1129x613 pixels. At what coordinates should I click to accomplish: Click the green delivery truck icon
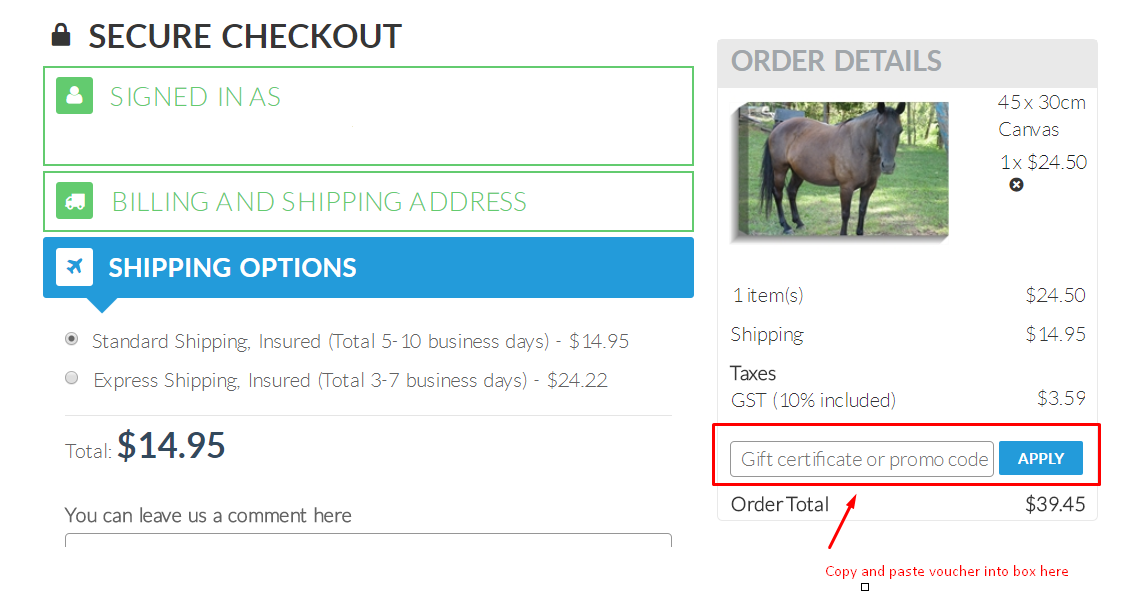coord(75,201)
